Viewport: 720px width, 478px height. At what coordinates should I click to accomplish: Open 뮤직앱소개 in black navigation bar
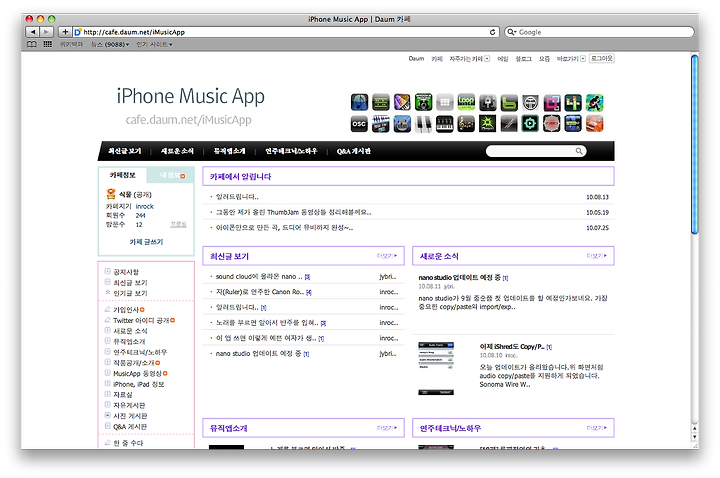point(229,151)
